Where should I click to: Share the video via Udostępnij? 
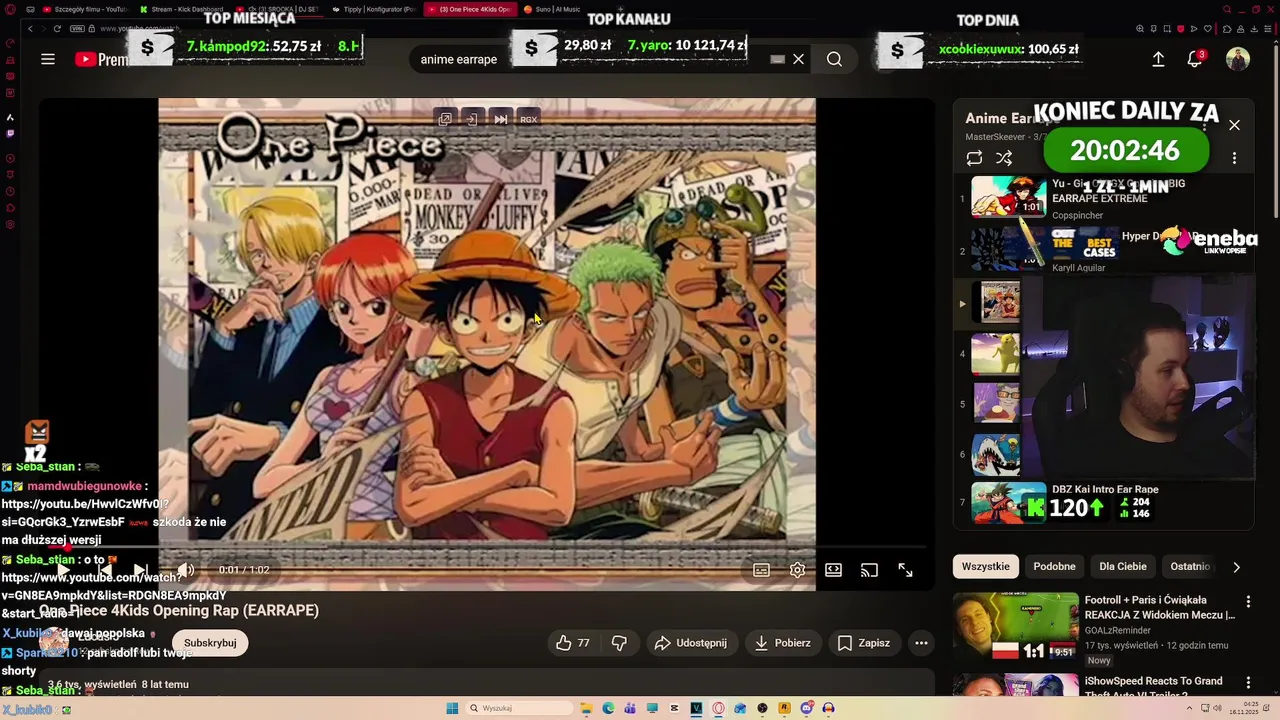click(691, 643)
